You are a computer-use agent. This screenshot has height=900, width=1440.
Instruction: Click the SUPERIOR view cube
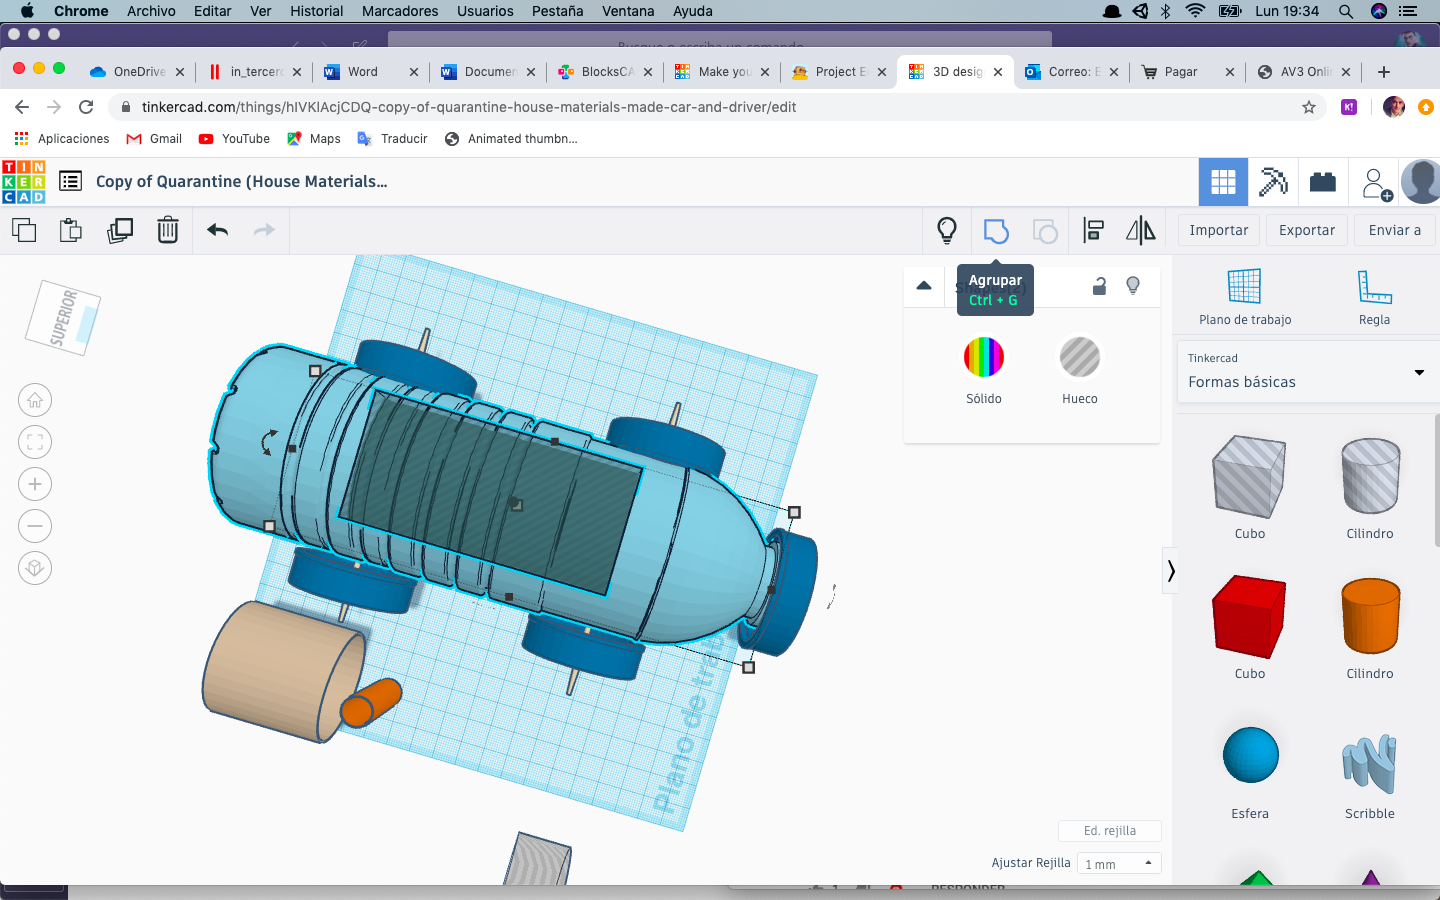pyautogui.click(x=63, y=318)
